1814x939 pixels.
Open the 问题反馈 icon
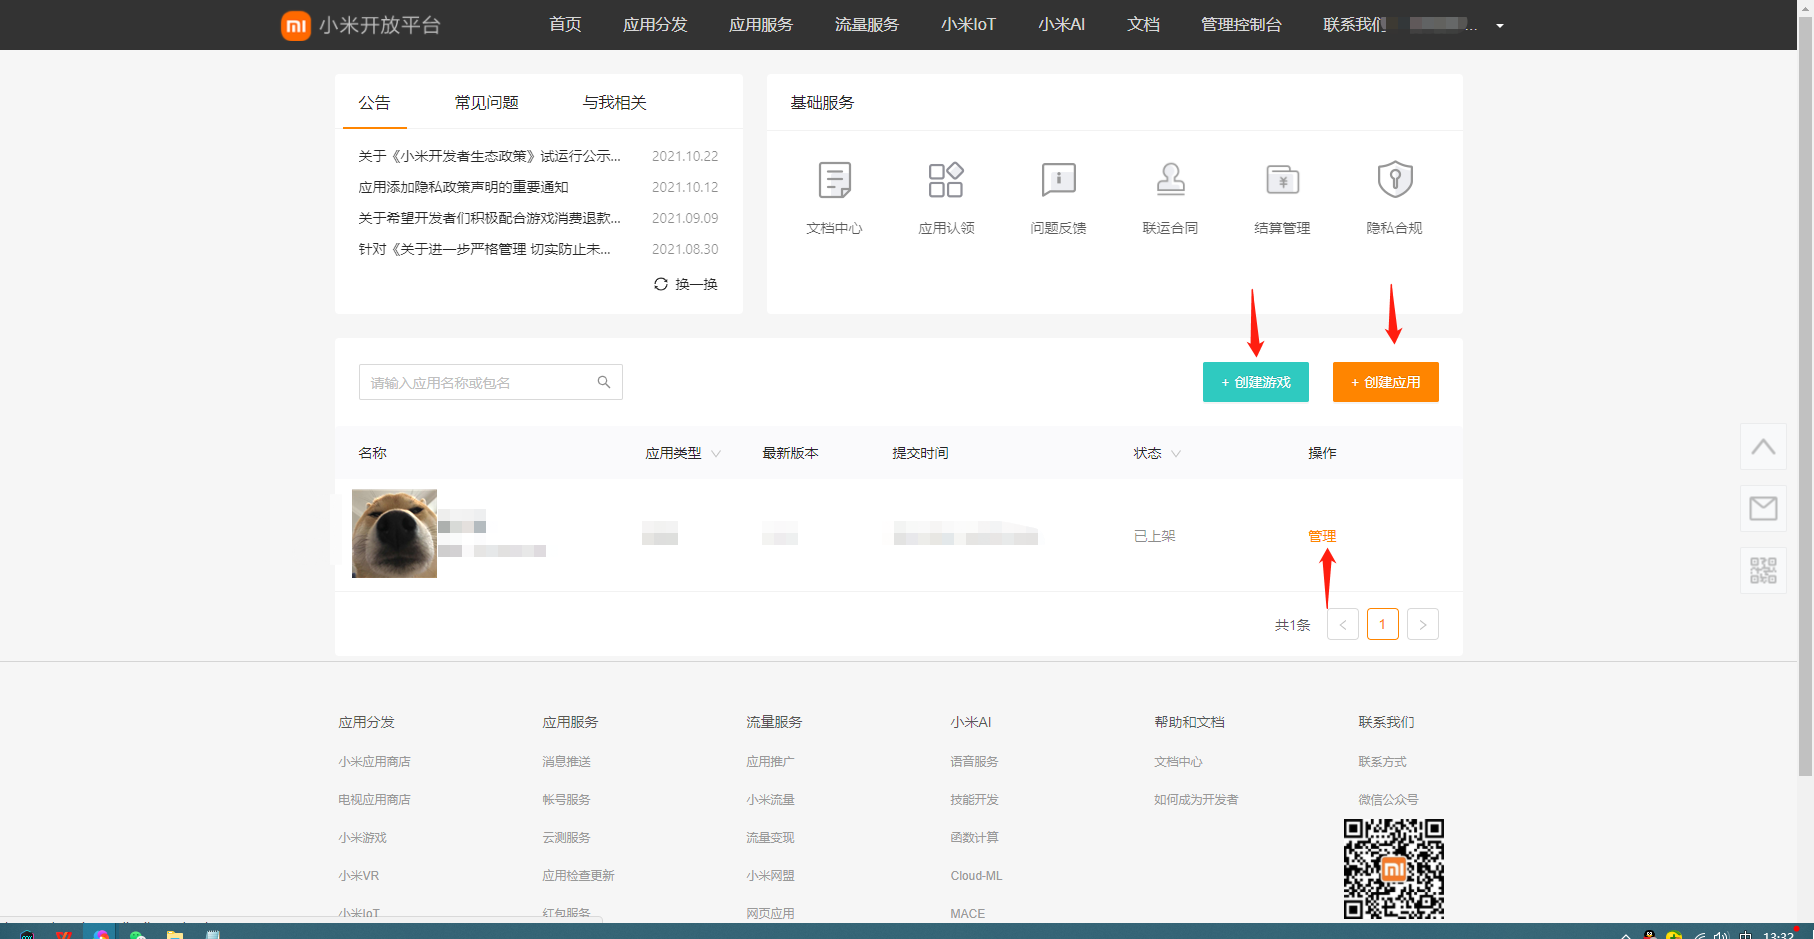[x=1058, y=180]
